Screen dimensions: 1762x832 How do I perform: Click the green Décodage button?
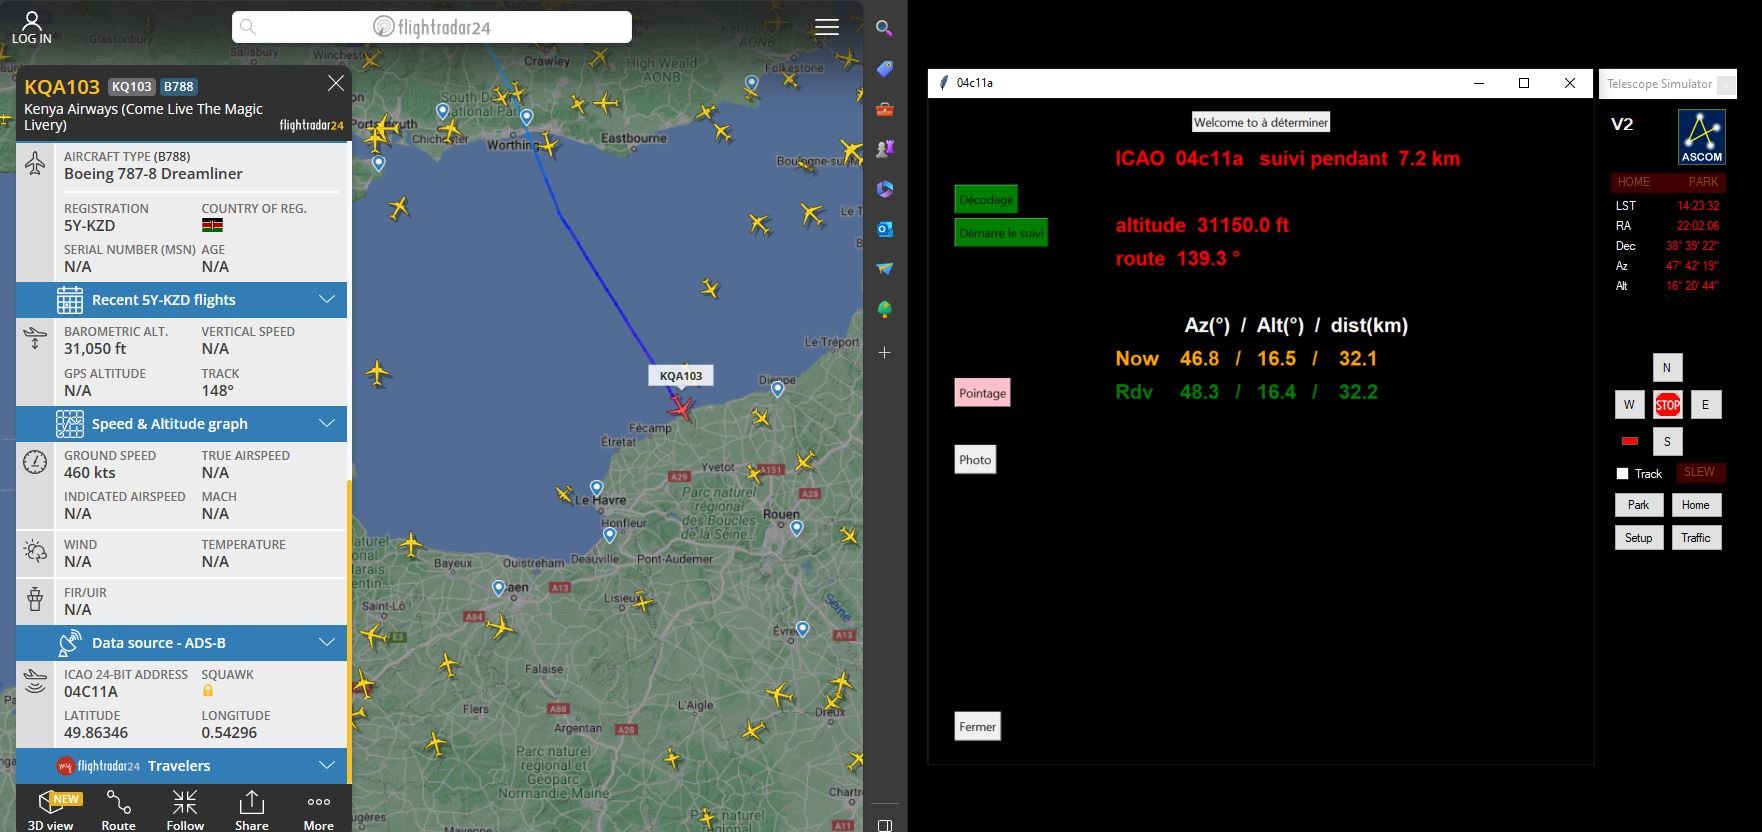pyautogui.click(x=986, y=200)
